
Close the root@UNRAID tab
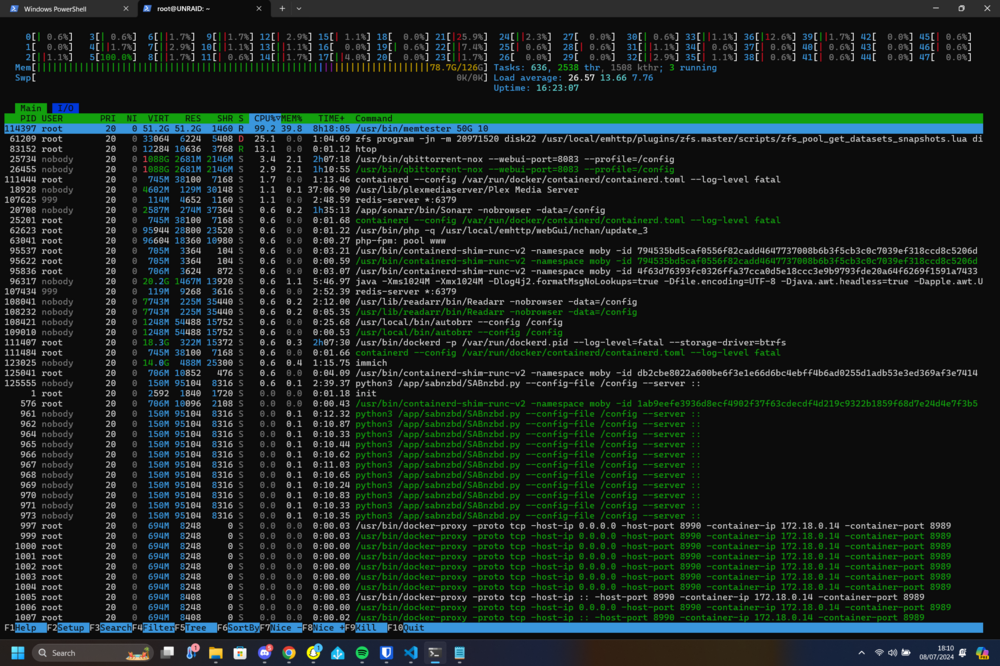click(x=258, y=9)
